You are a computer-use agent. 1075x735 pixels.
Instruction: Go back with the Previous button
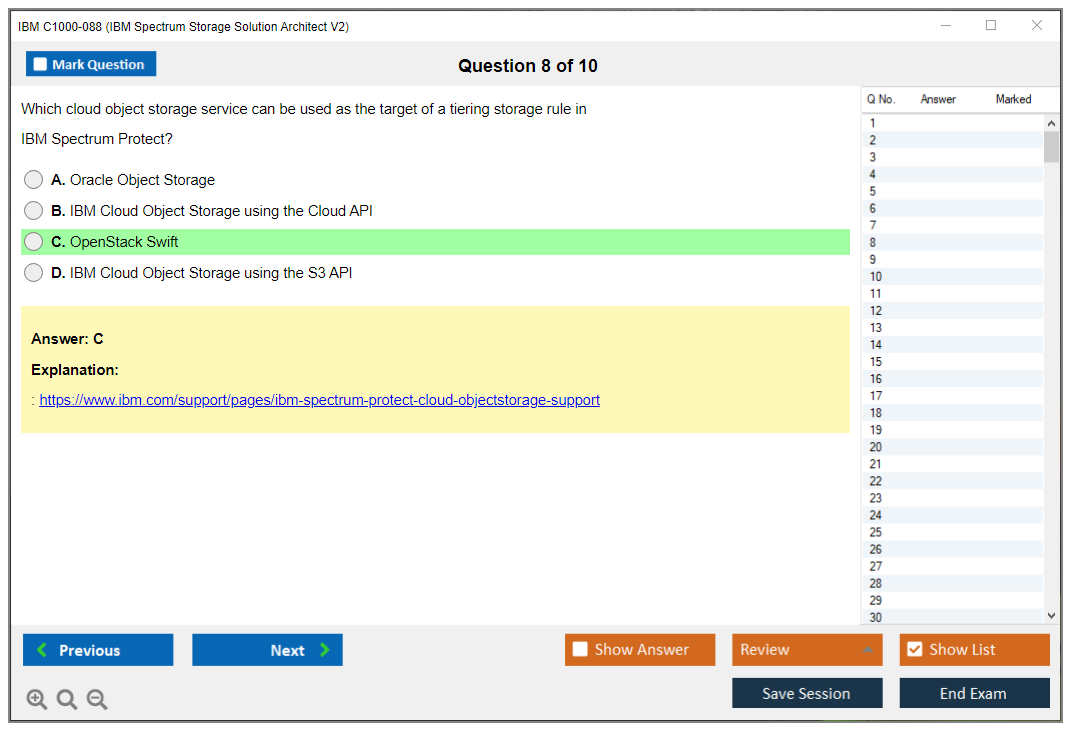tap(98, 650)
